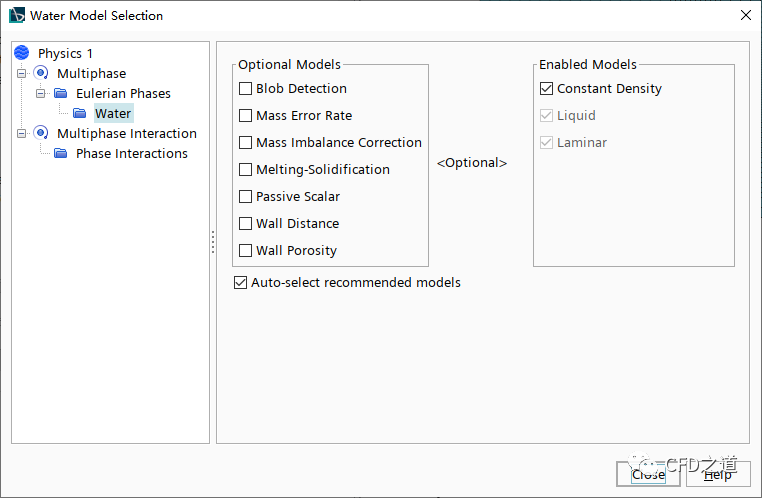
Task: Click the Eulerian Phases folder icon
Action: (60, 93)
